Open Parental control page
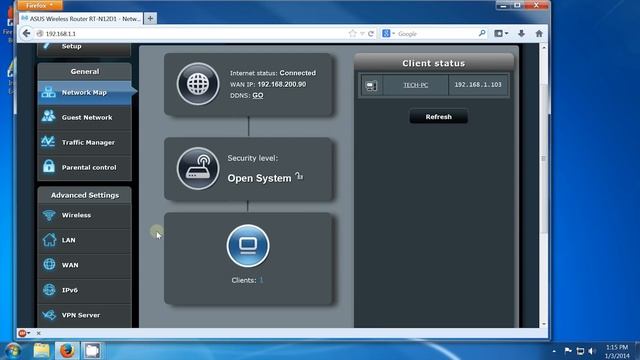640x360 pixels. coord(84,167)
